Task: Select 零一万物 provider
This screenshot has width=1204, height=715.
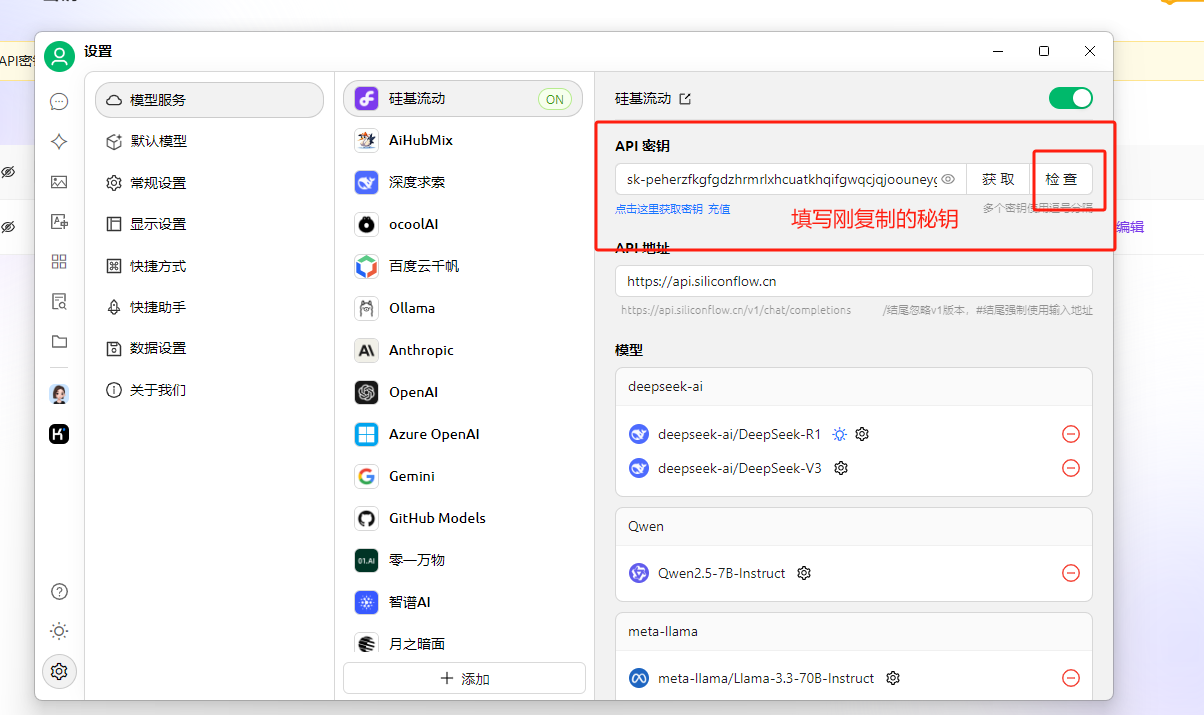Action: pos(463,560)
